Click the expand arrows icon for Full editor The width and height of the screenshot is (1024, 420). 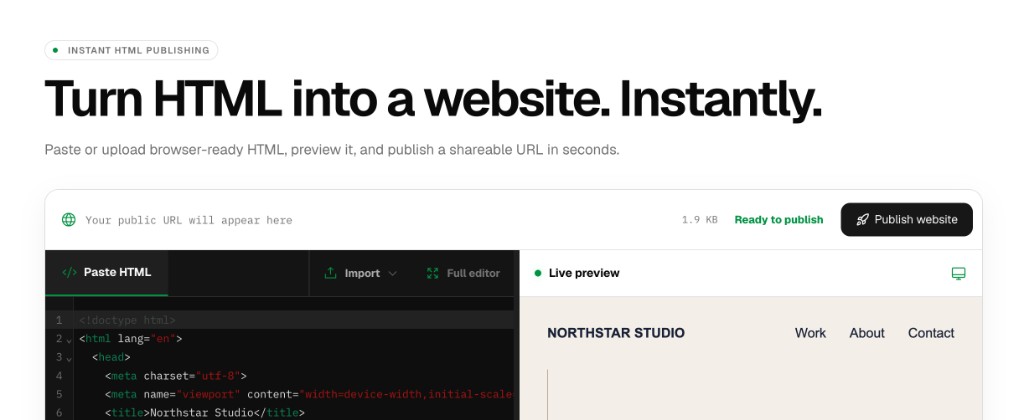[432, 273]
